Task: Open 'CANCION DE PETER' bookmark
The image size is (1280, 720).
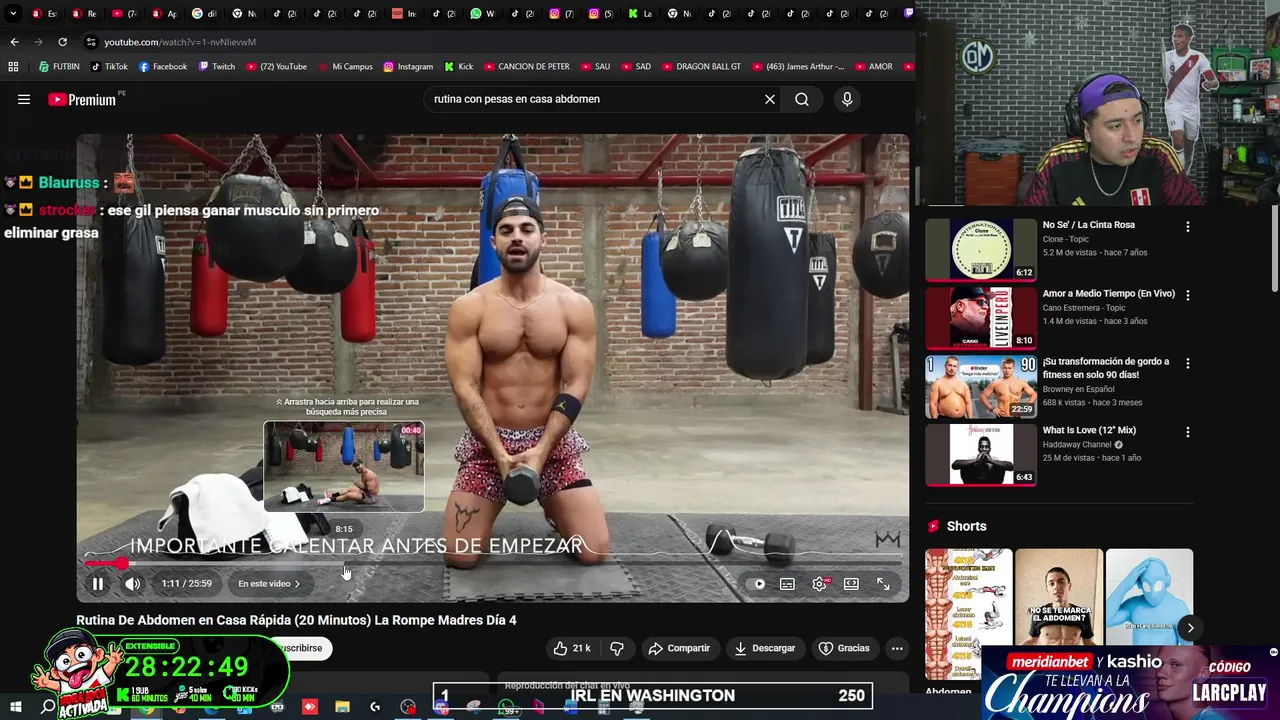Action: (527, 67)
